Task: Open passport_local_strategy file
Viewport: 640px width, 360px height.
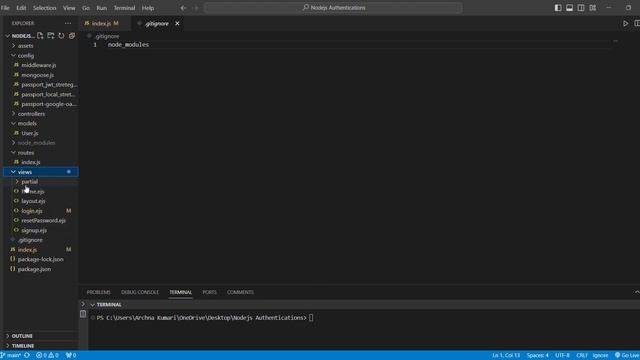Action: pyautogui.click(x=48, y=94)
